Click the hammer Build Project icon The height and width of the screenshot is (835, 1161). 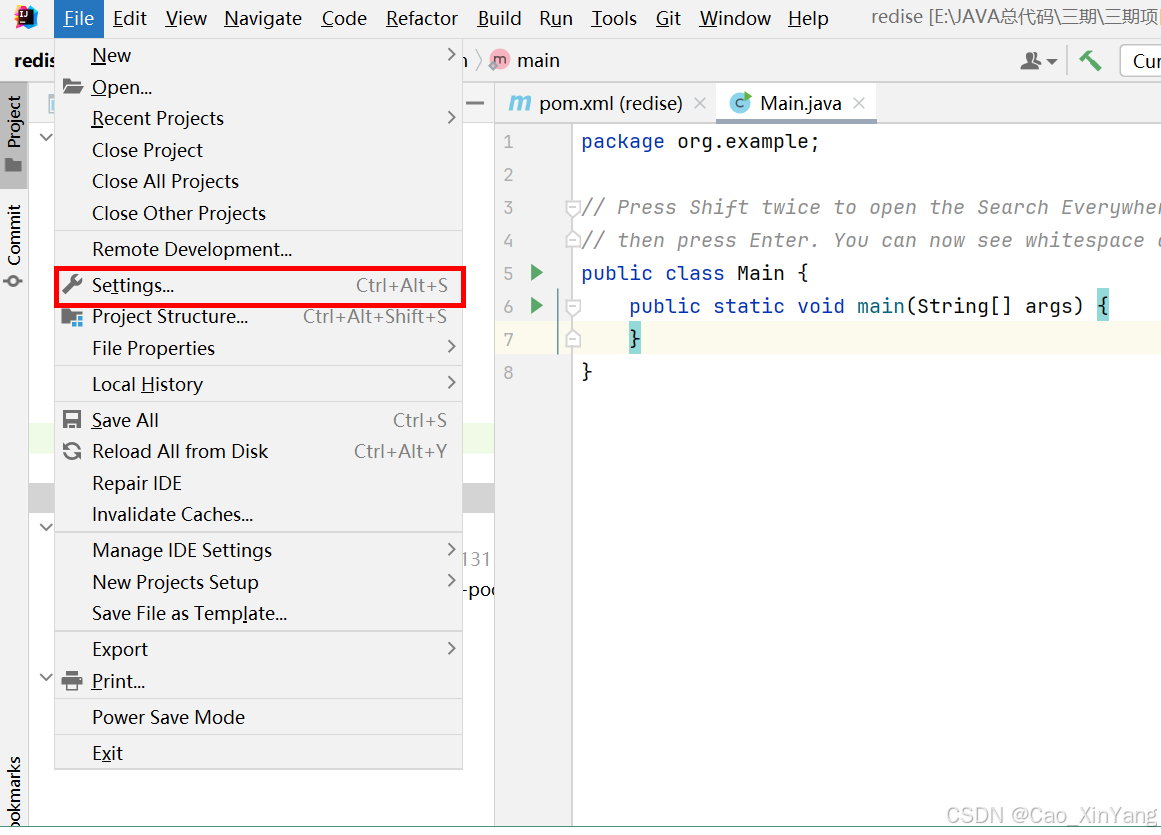(x=1090, y=61)
